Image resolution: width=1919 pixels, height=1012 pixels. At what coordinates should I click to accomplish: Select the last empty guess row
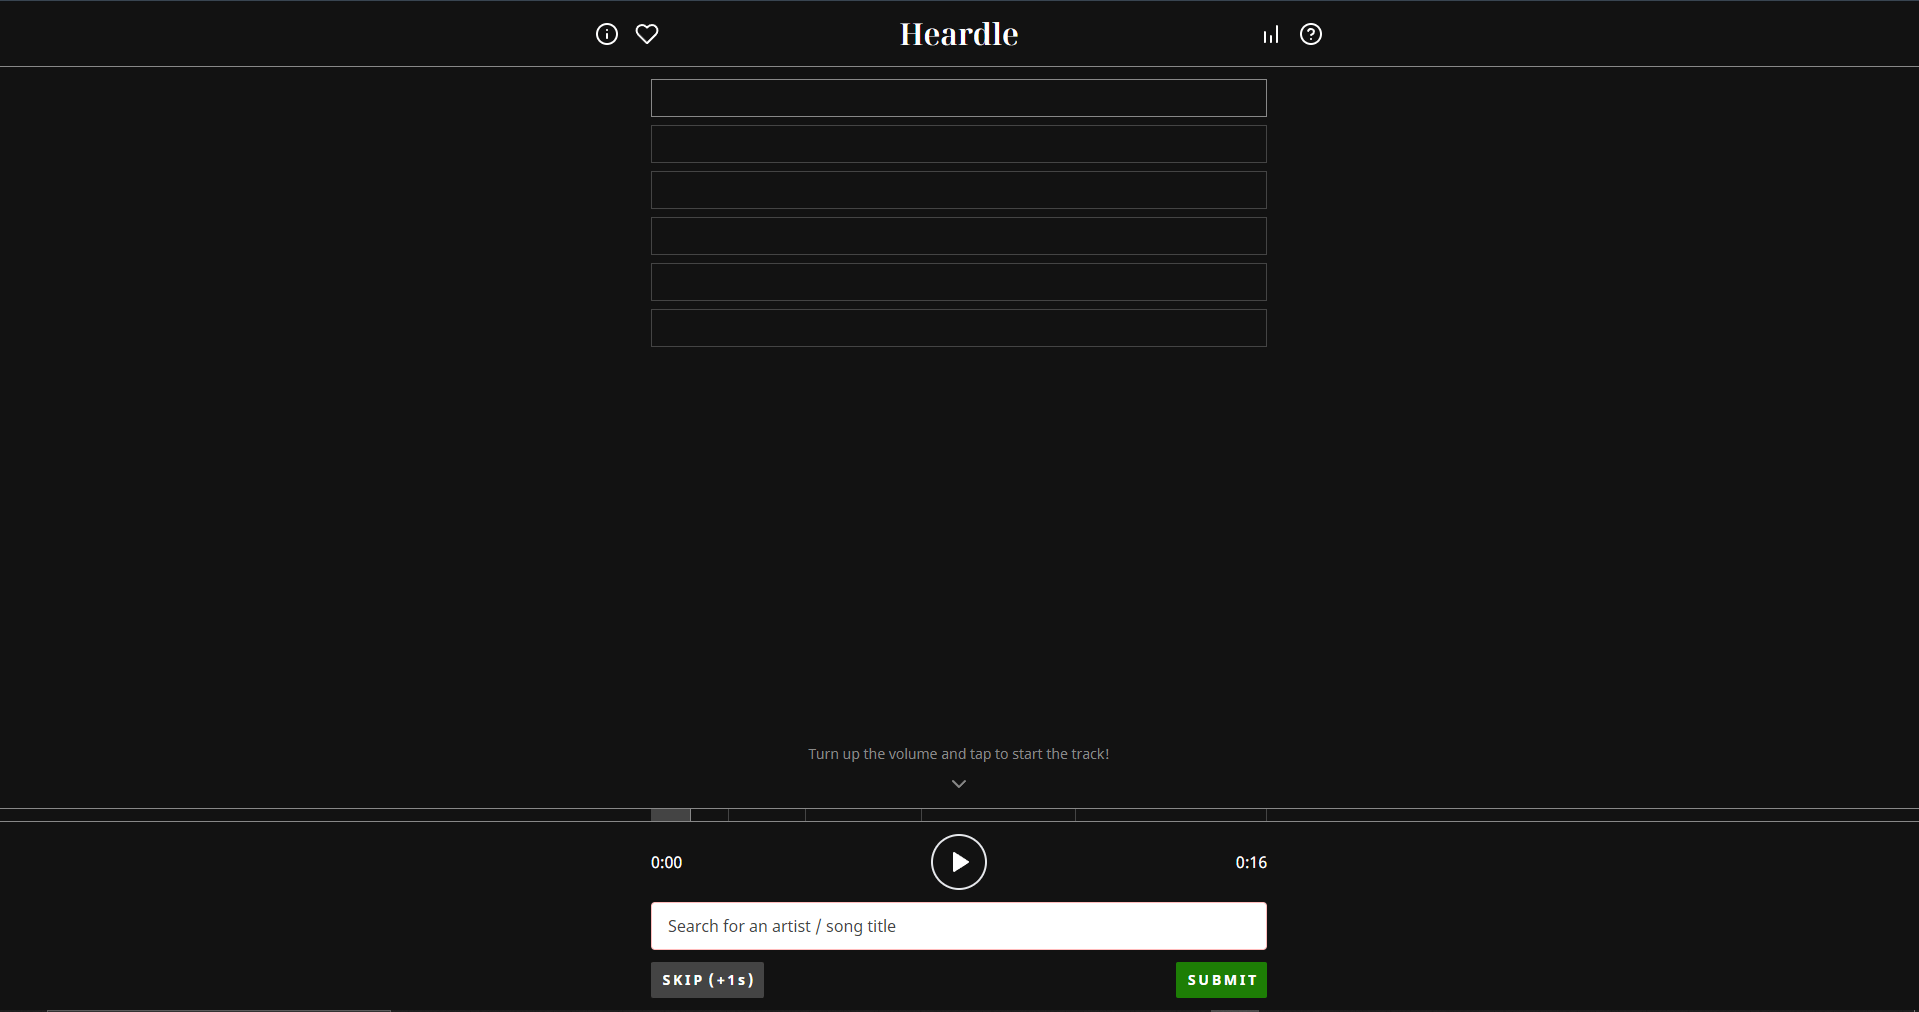coord(958,328)
